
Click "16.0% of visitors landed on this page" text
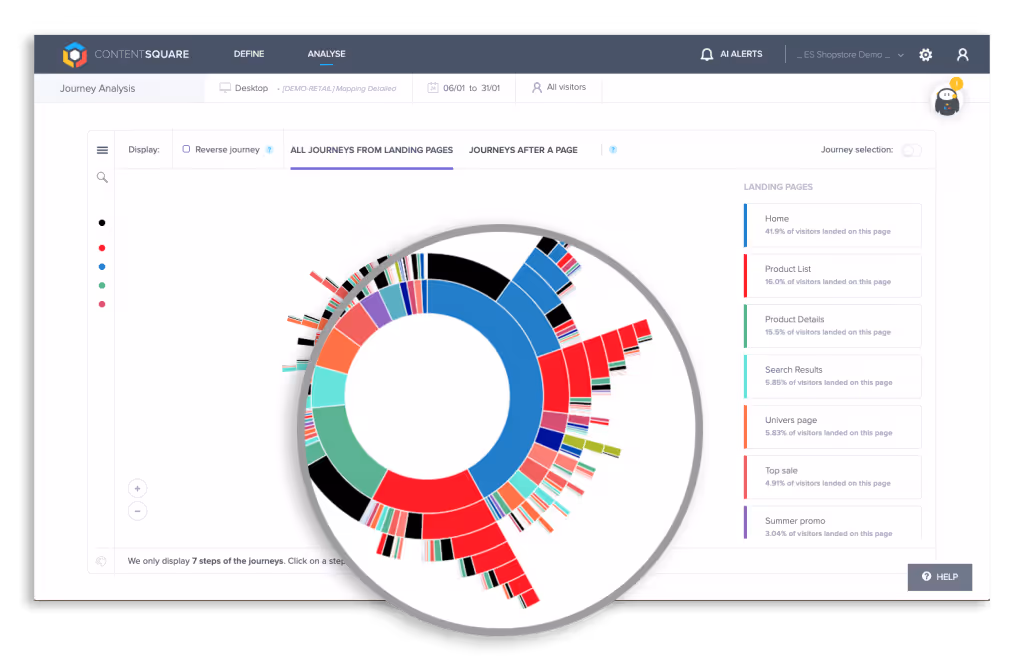(x=827, y=282)
